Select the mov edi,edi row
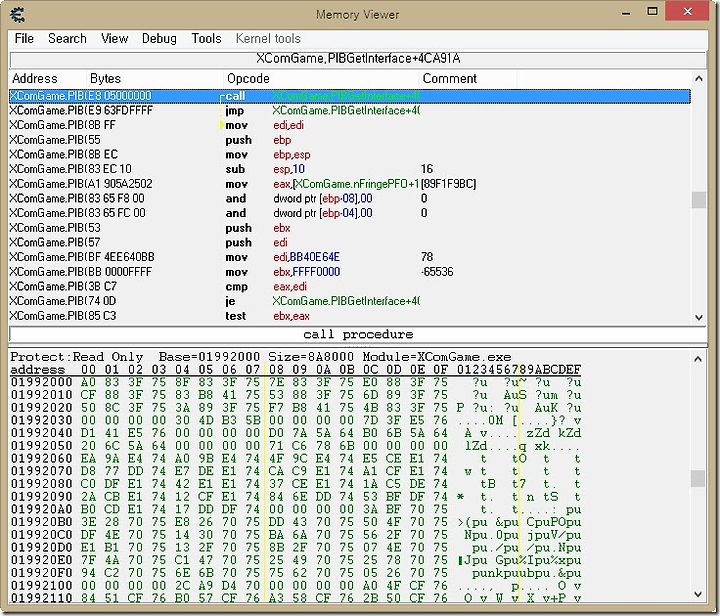The height and width of the screenshot is (616, 720). [349, 125]
